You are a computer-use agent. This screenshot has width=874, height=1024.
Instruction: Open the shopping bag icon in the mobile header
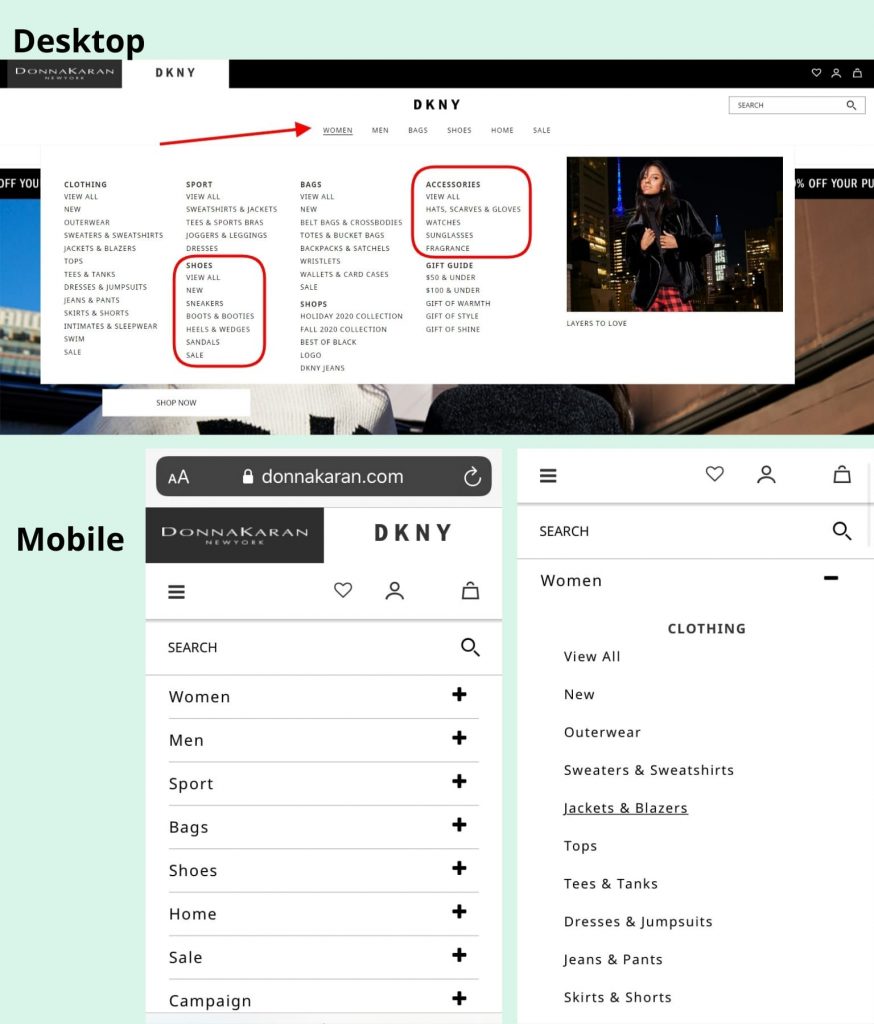(470, 590)
